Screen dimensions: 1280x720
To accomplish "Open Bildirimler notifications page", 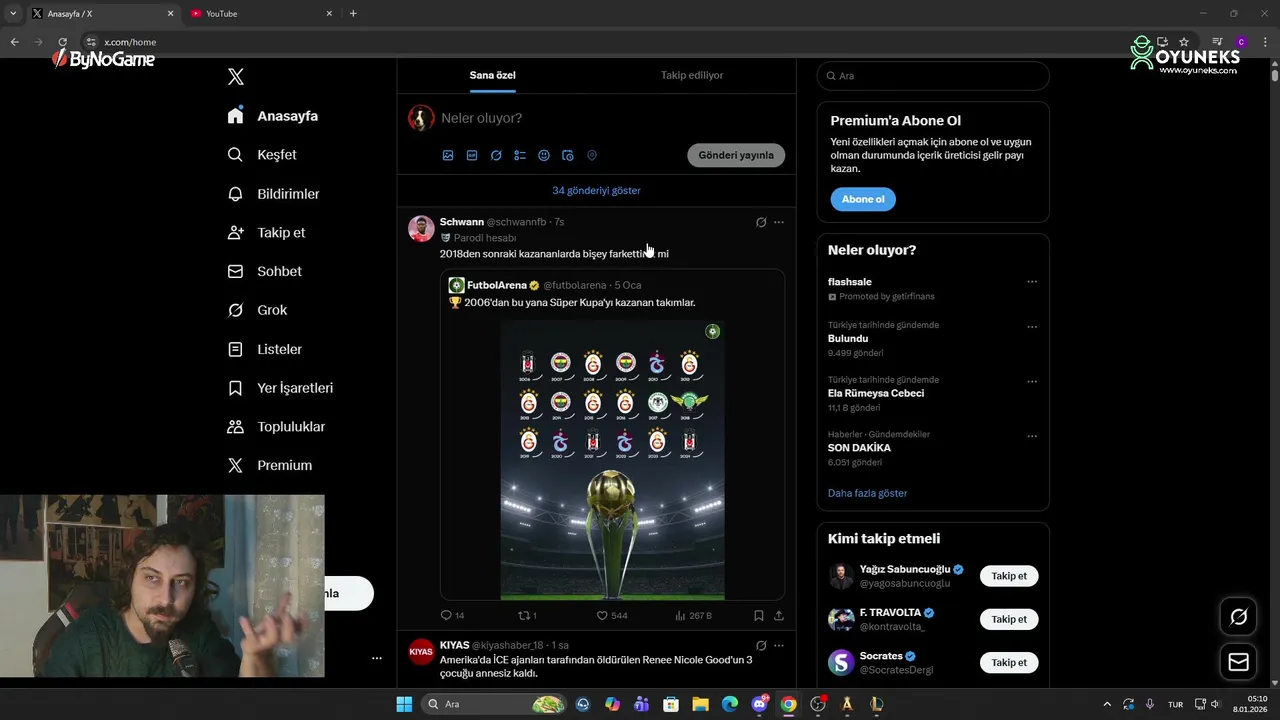I will click(274, 194).
